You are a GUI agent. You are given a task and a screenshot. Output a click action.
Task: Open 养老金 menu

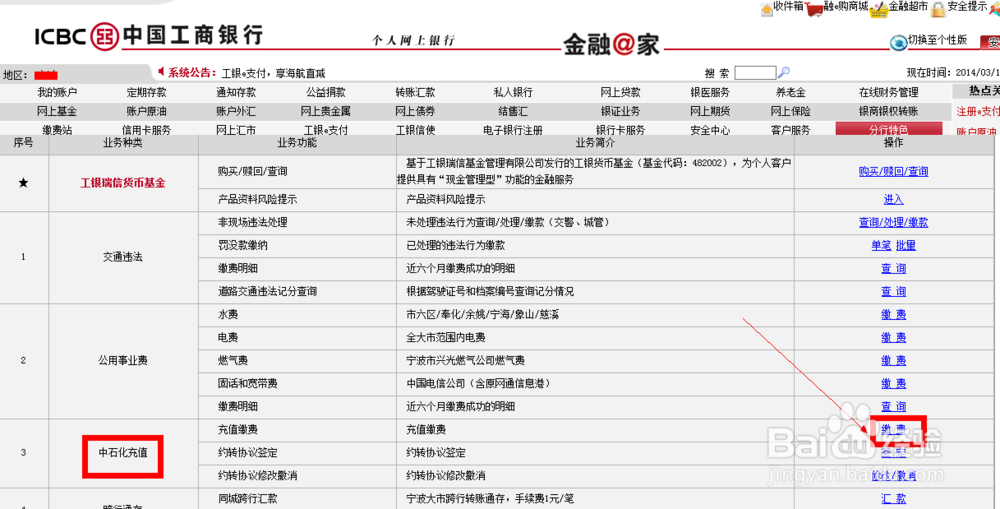click(791, 92)
